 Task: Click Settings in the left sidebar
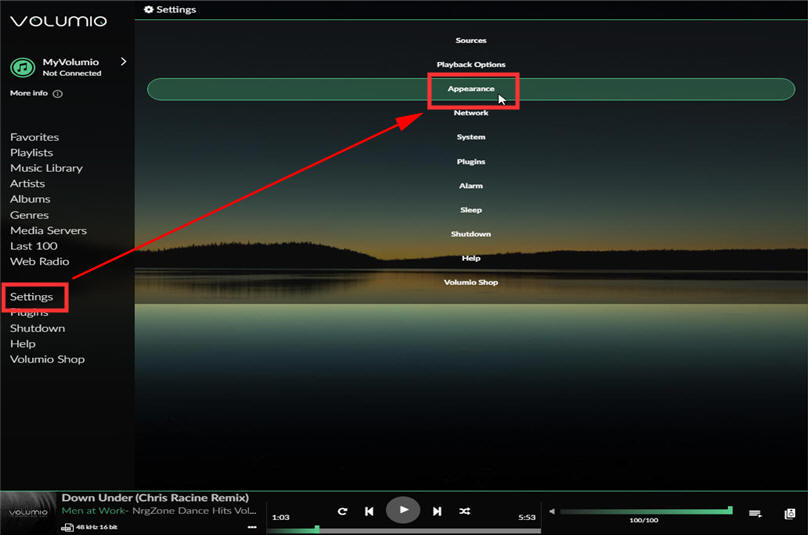coord(32,297)
